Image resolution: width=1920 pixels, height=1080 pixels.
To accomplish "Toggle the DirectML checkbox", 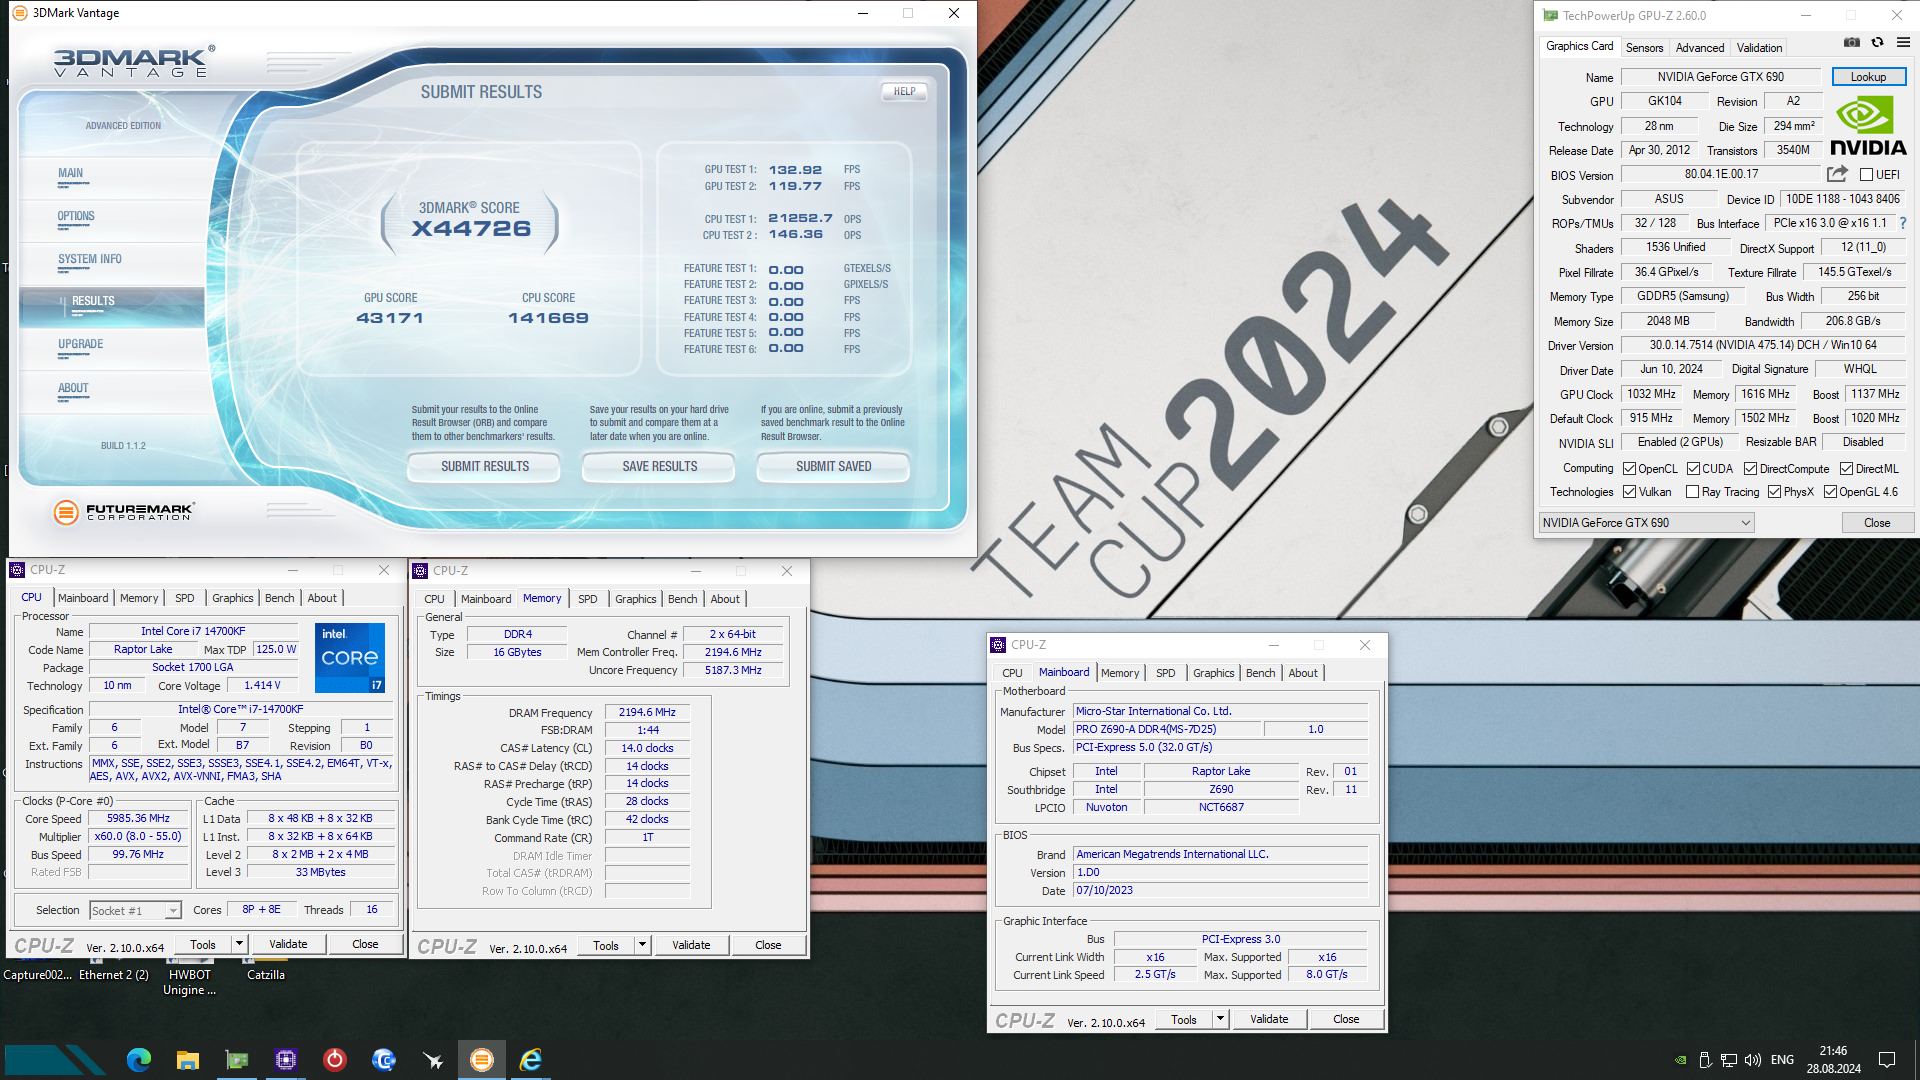I will point(1847,469).
